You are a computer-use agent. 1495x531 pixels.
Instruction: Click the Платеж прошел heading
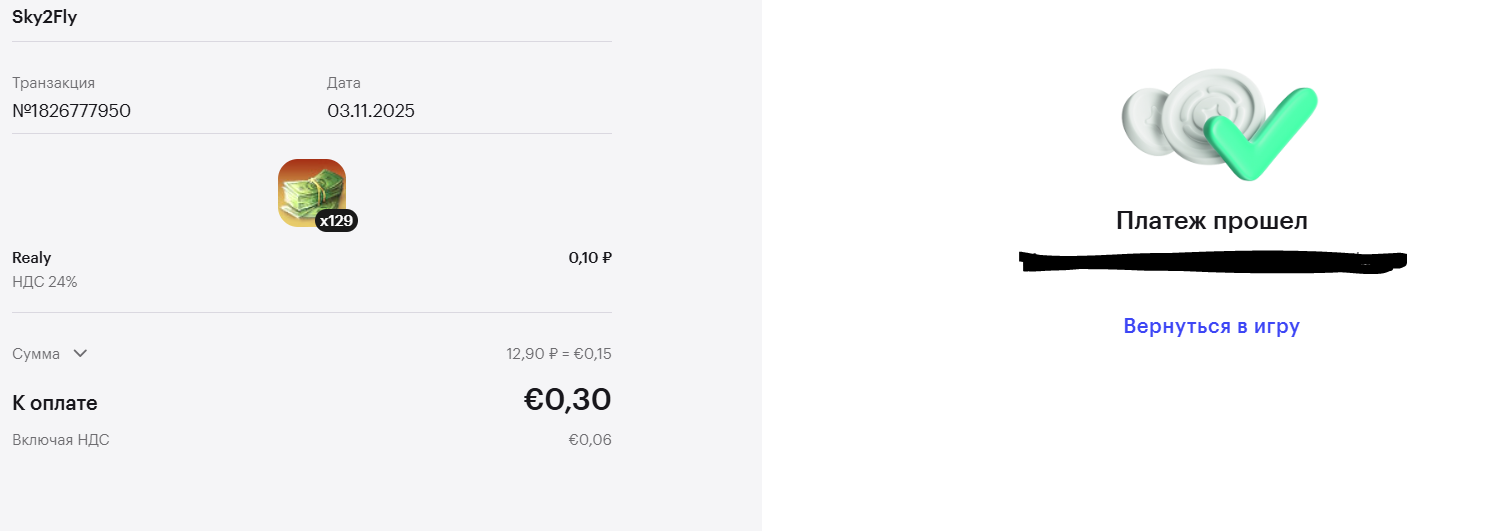click(x=1211, y=221)
